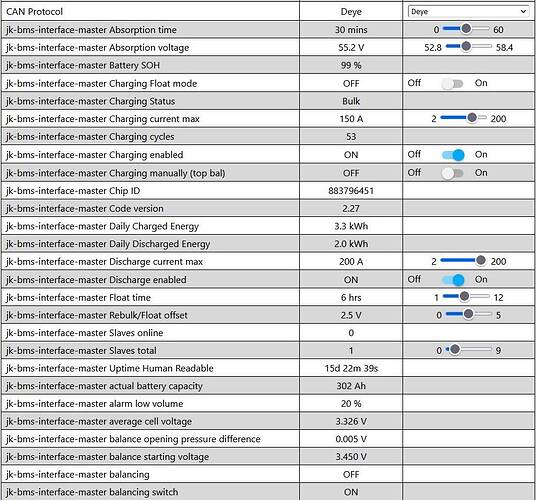Image resolution: width=537 pixels, height=500 pixels.
Task: Adjust the Discharge current max slider
Action: (x=463, y=261)
